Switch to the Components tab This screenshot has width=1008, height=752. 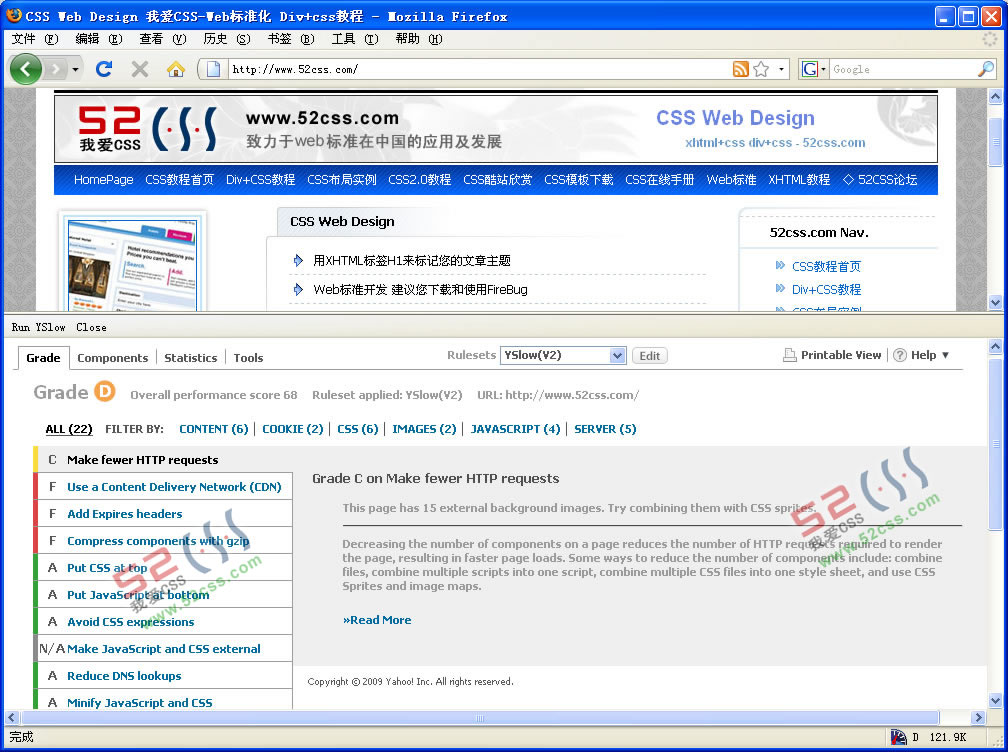click(x=112, y=358)
